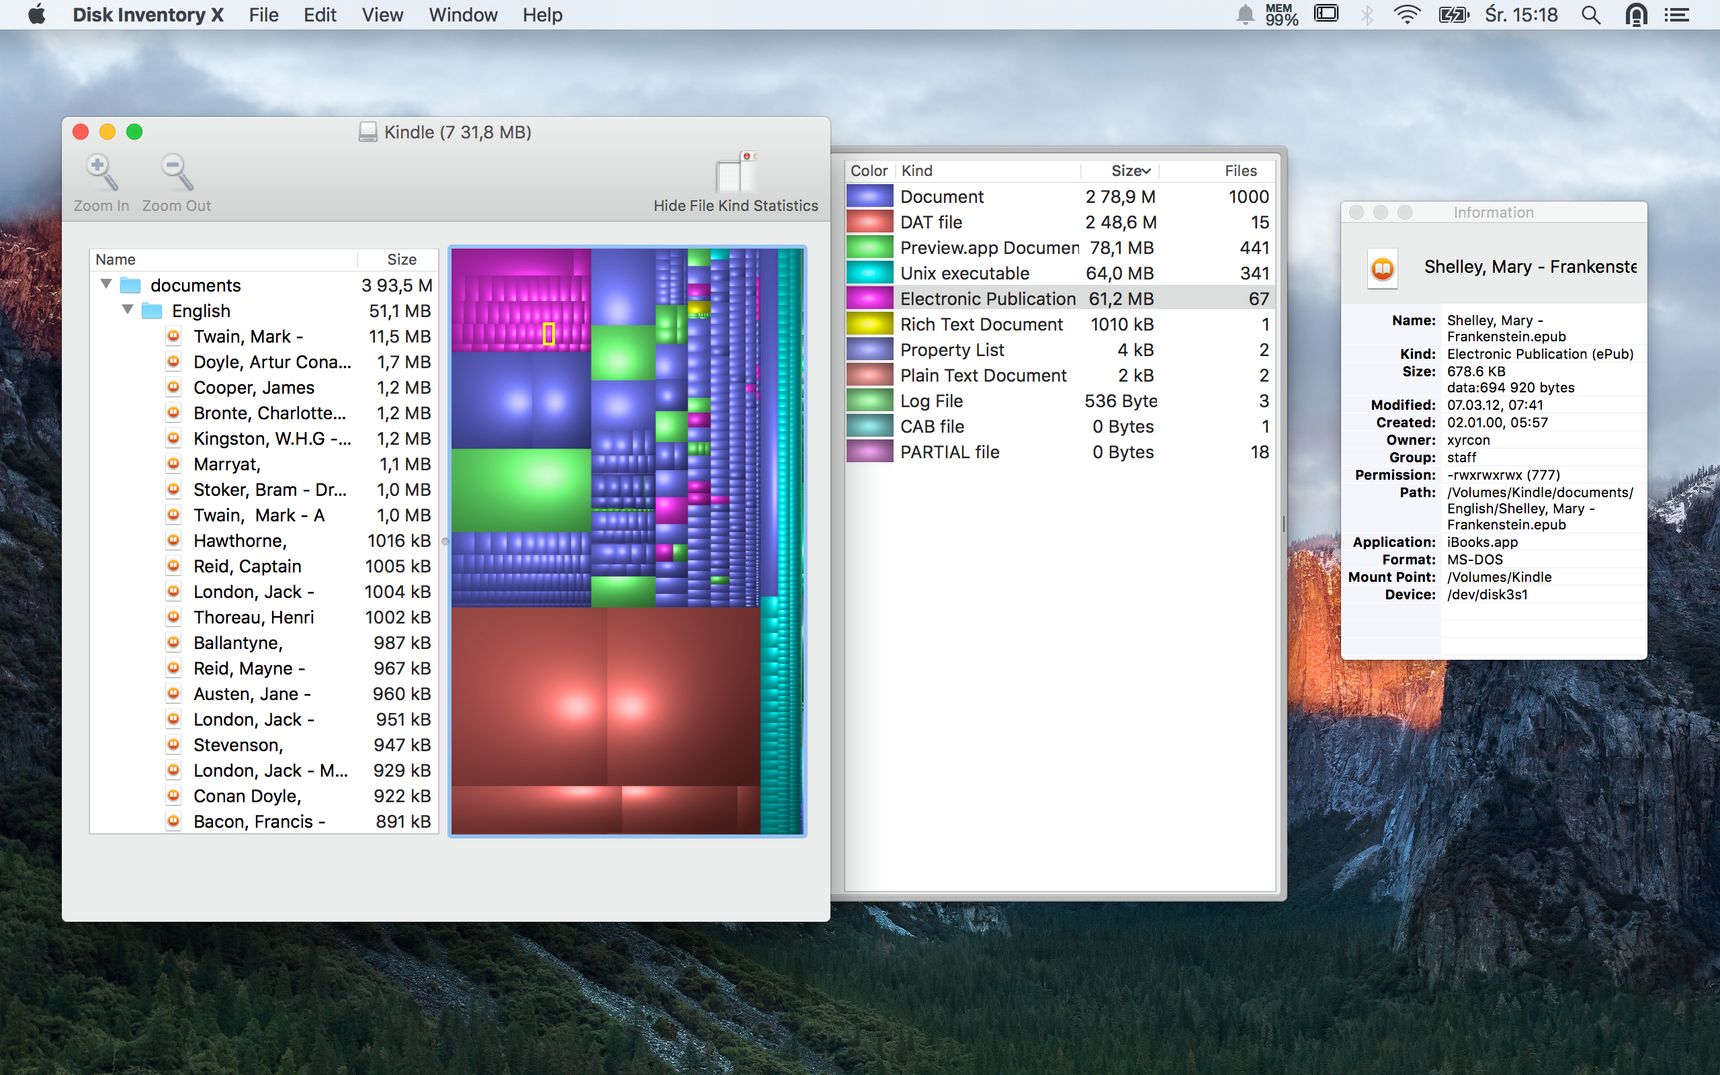1720x1075 pixels.
Task: Click the bell notification icon in the menu bar
Action: pyautogui.click(x=1245, y=14)
